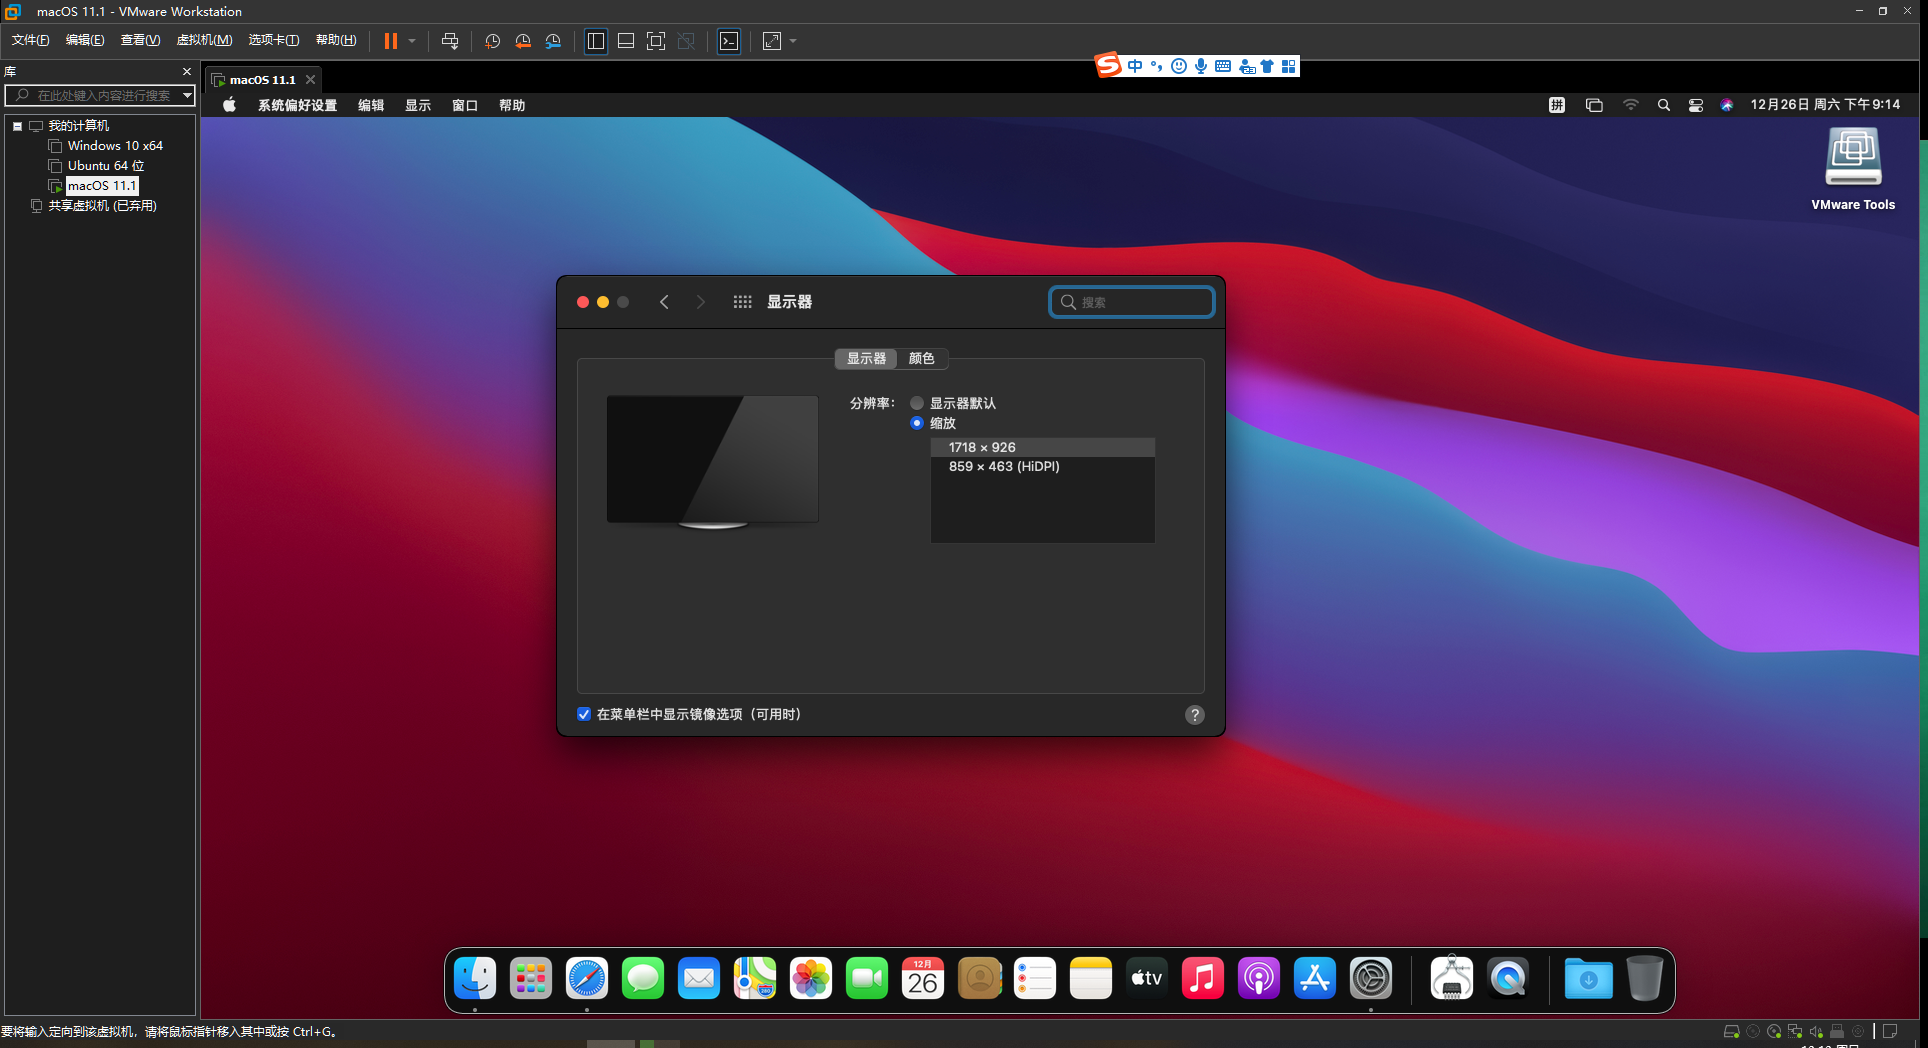Screen dimensions: 1928x1048
Task: Take a snapshot of this virtual machine
Action: [492, 41]
